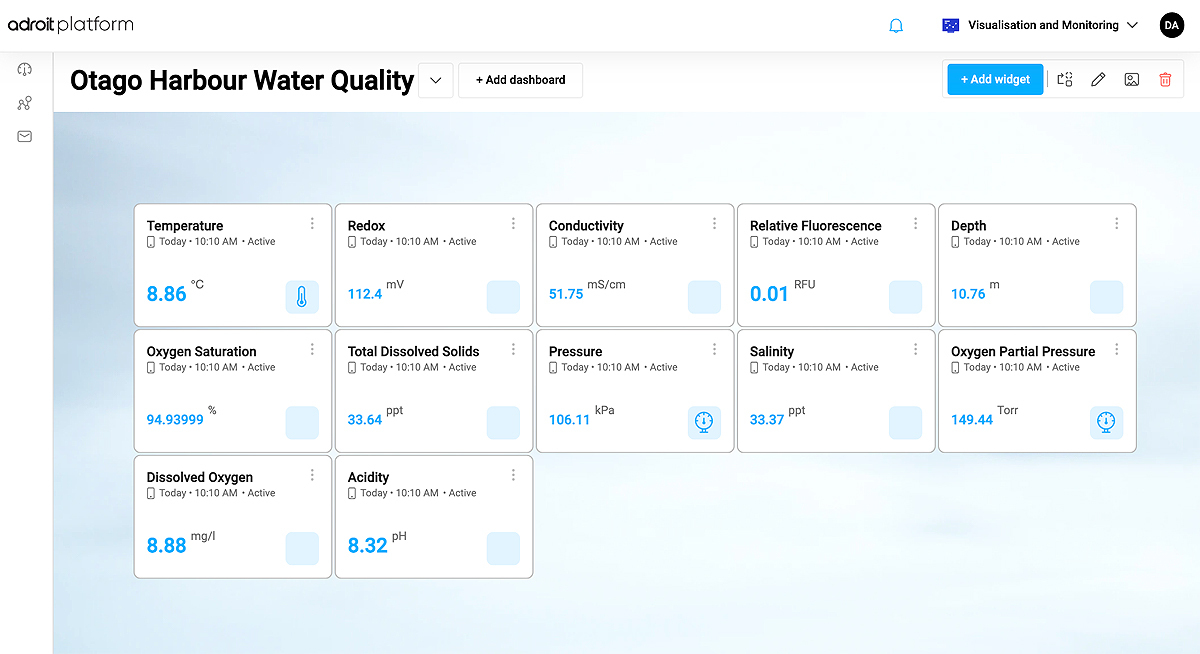The image size is (1200, 654).
Task: Click the Add widget button
Action: pos(995,80)
